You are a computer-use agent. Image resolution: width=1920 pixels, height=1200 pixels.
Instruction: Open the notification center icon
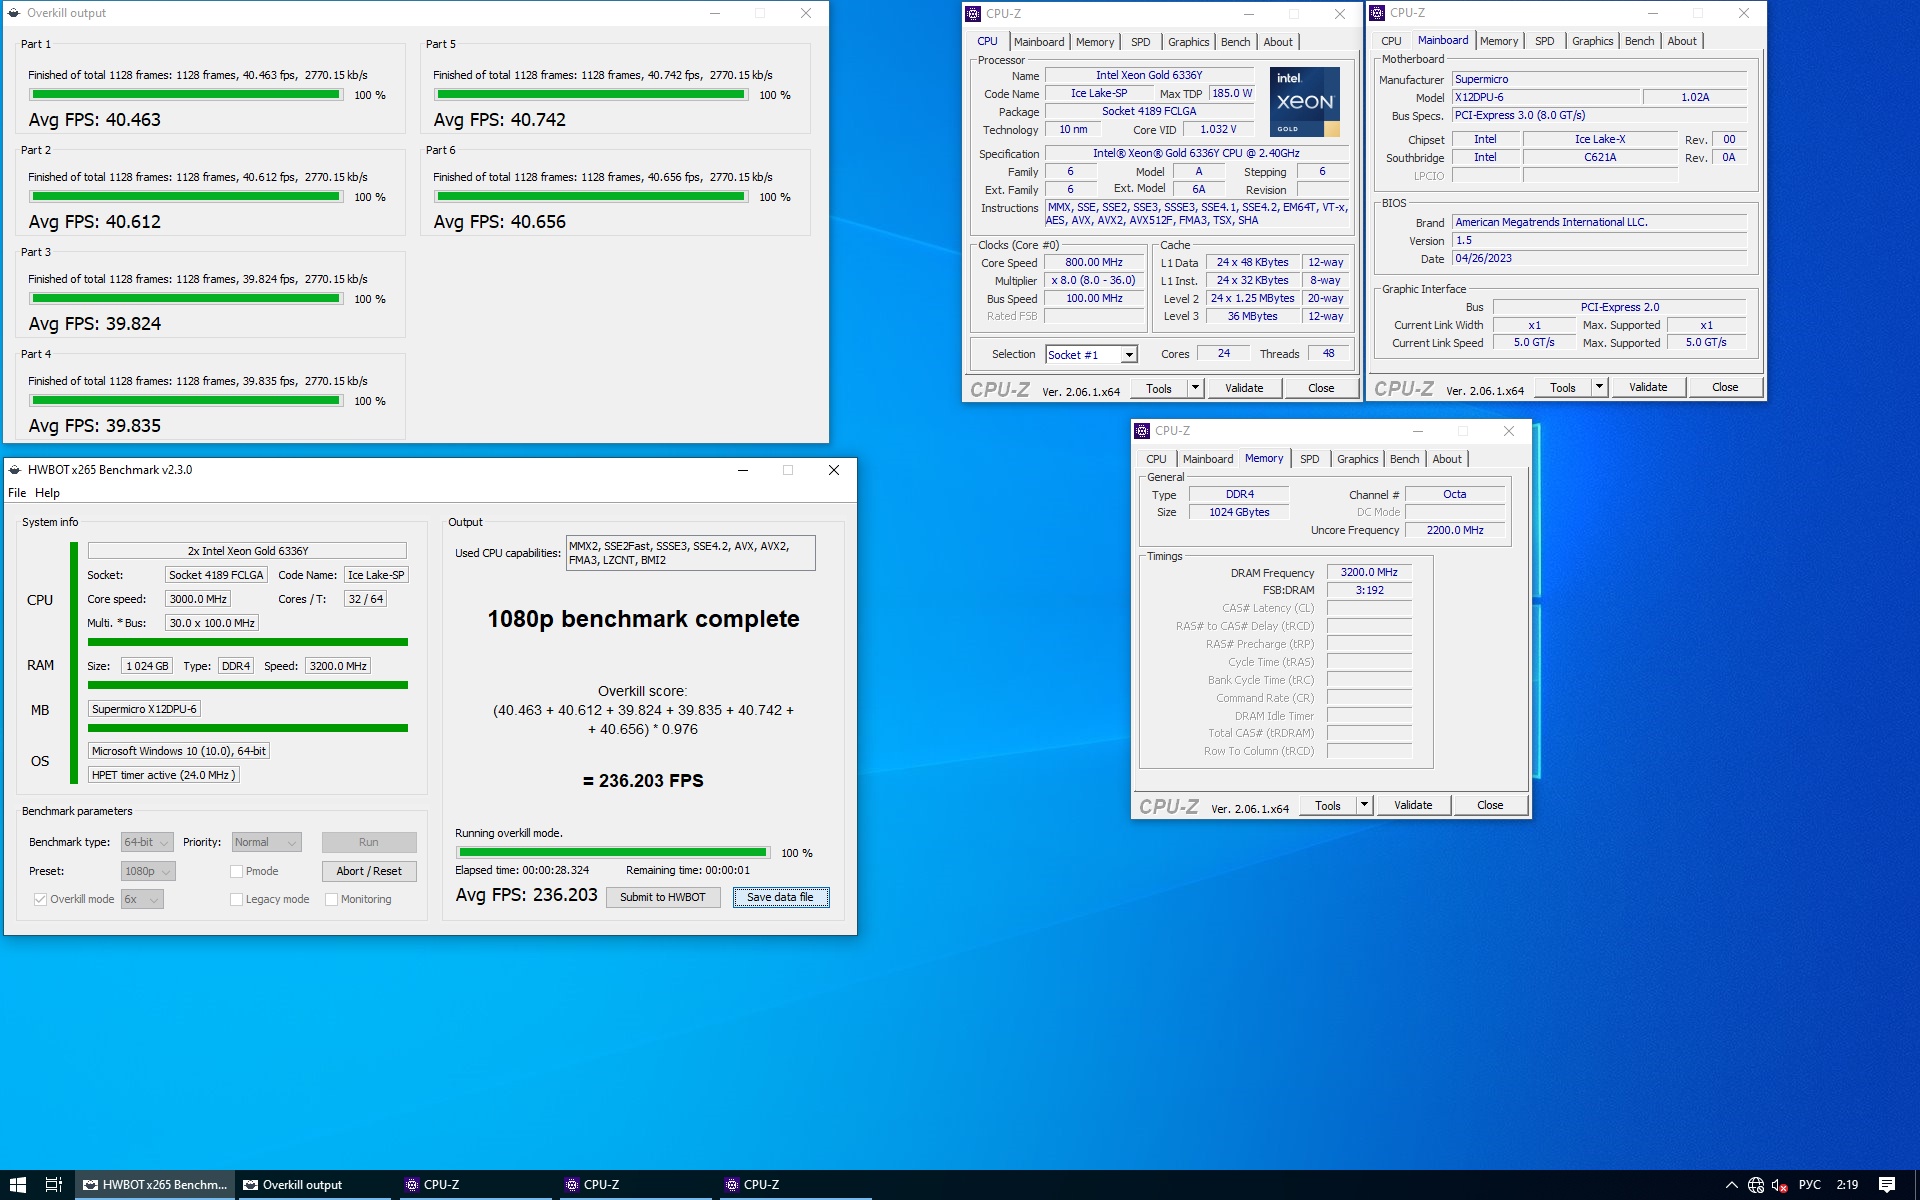[x=1887, y=1185]
